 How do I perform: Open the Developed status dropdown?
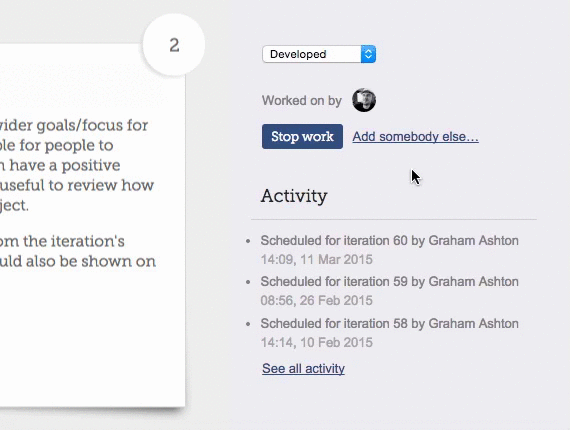(319, 54)
